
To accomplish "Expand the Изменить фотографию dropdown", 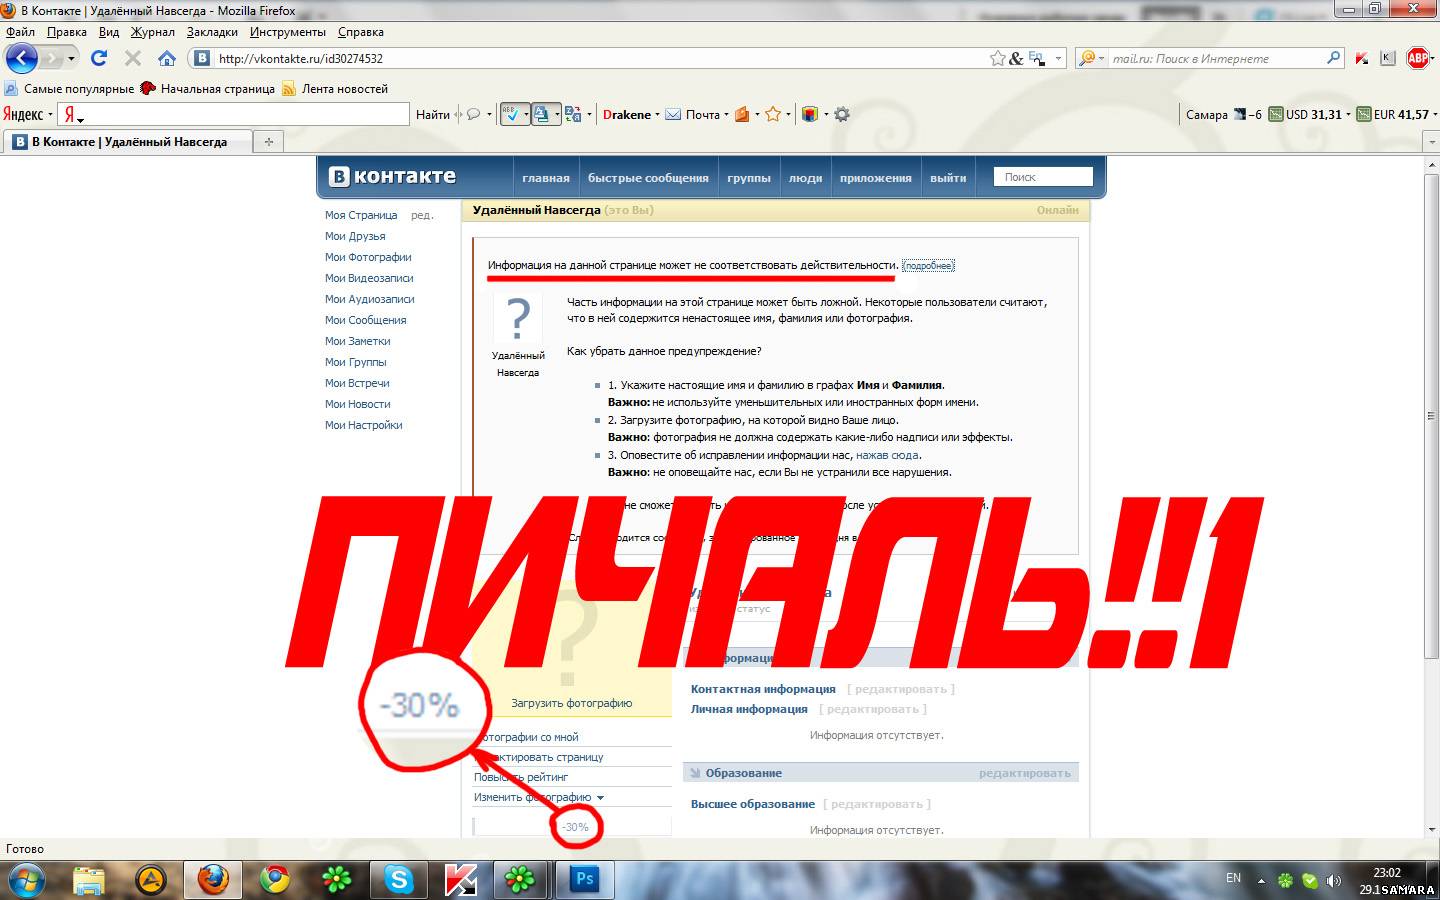I will [600, 797].
